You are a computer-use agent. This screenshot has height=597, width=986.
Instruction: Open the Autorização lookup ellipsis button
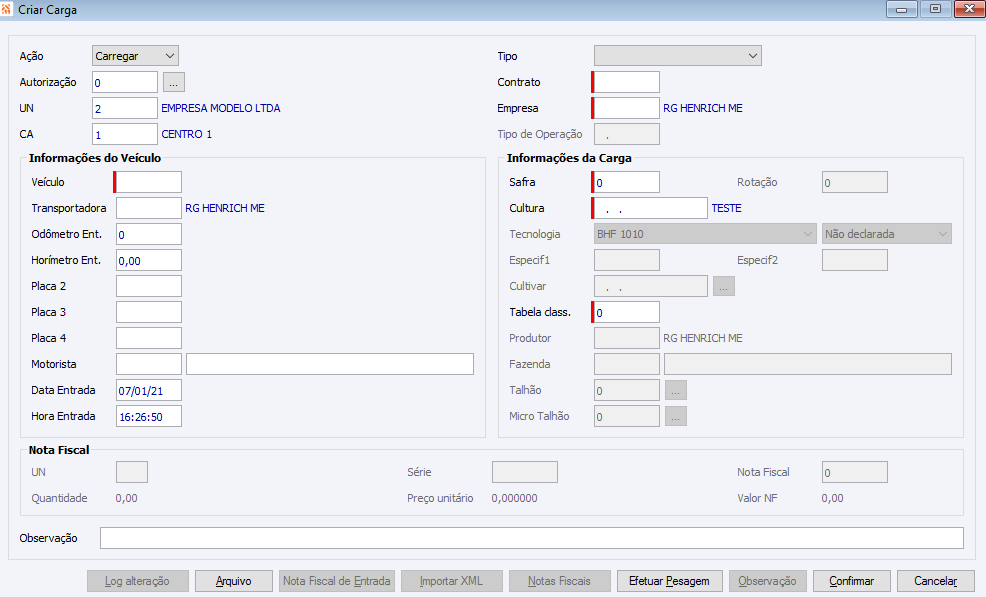coord(174,82)
